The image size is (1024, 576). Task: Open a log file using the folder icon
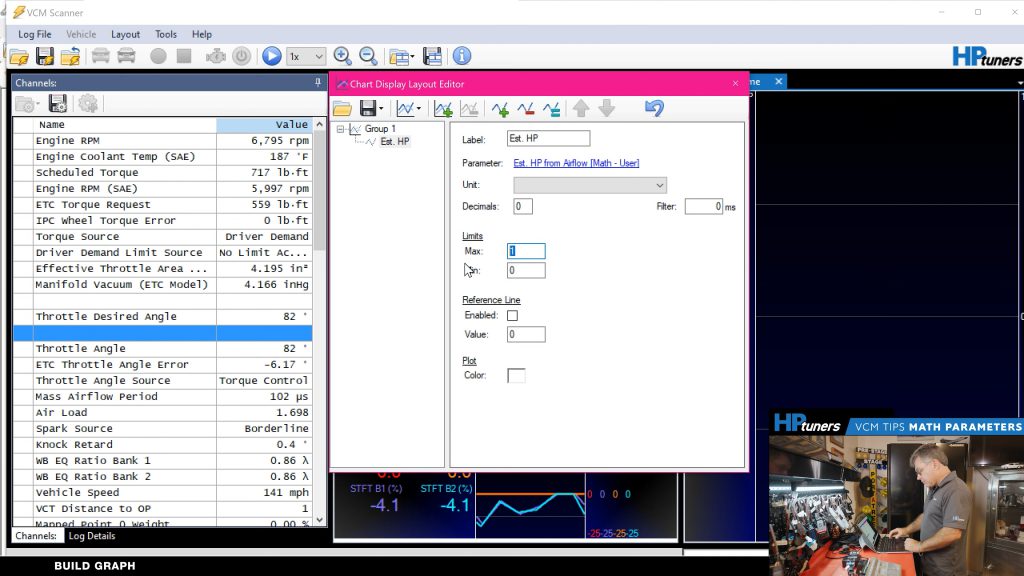18,56
